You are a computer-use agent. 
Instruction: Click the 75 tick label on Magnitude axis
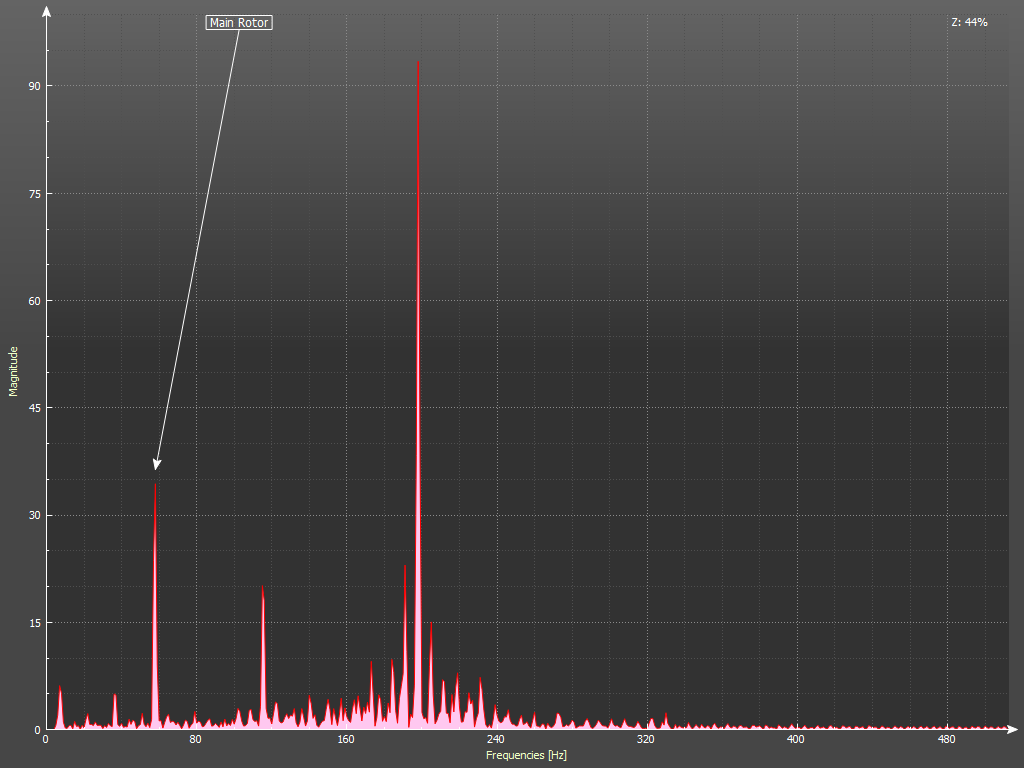pyautogui.click(x=34, y=193)
